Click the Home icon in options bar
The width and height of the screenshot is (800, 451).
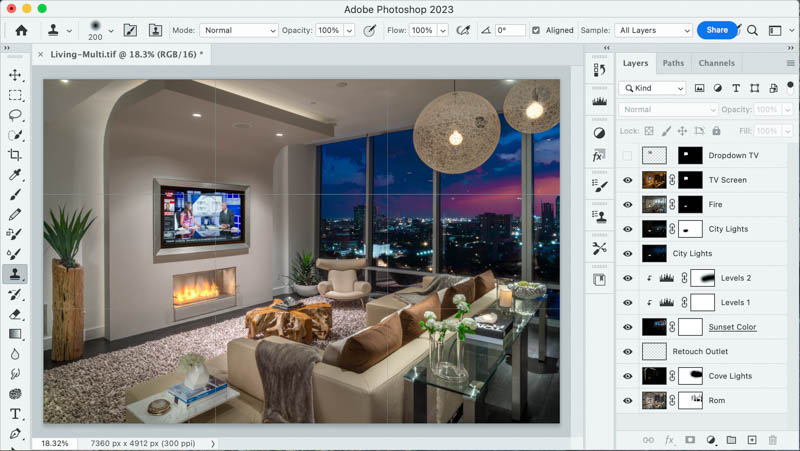[21, 30]
